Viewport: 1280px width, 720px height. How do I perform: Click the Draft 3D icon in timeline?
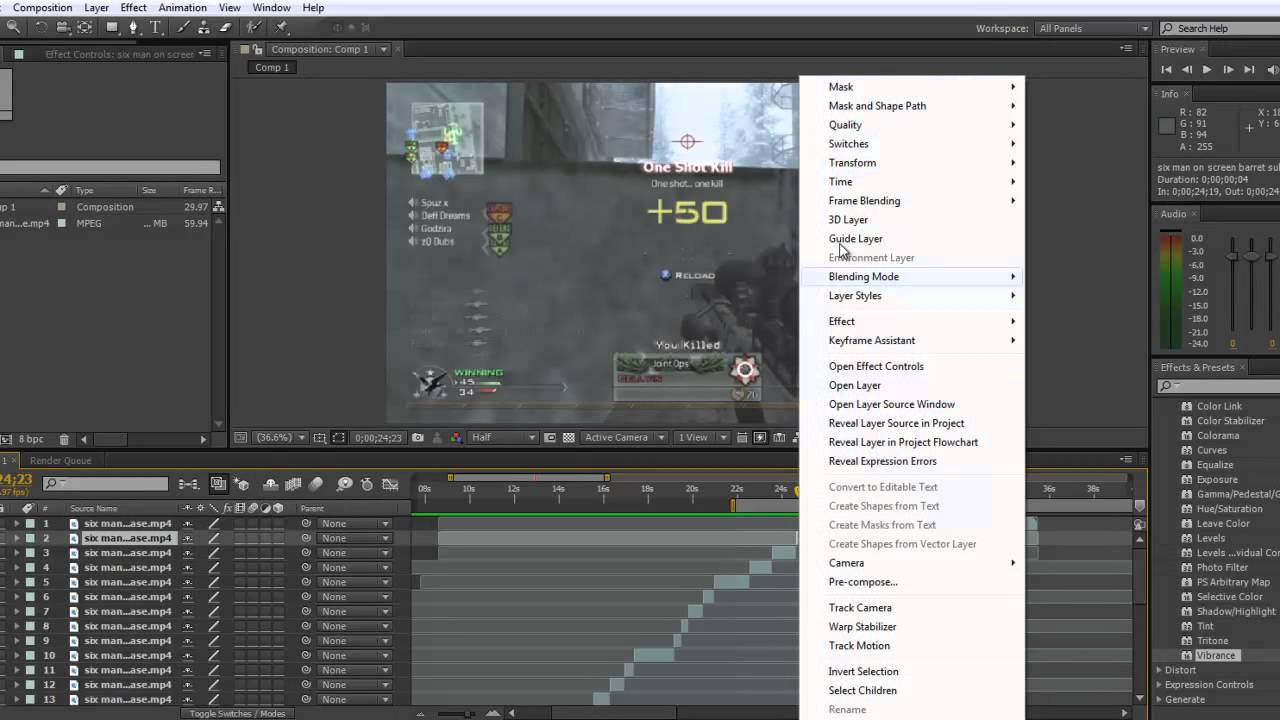241,484
